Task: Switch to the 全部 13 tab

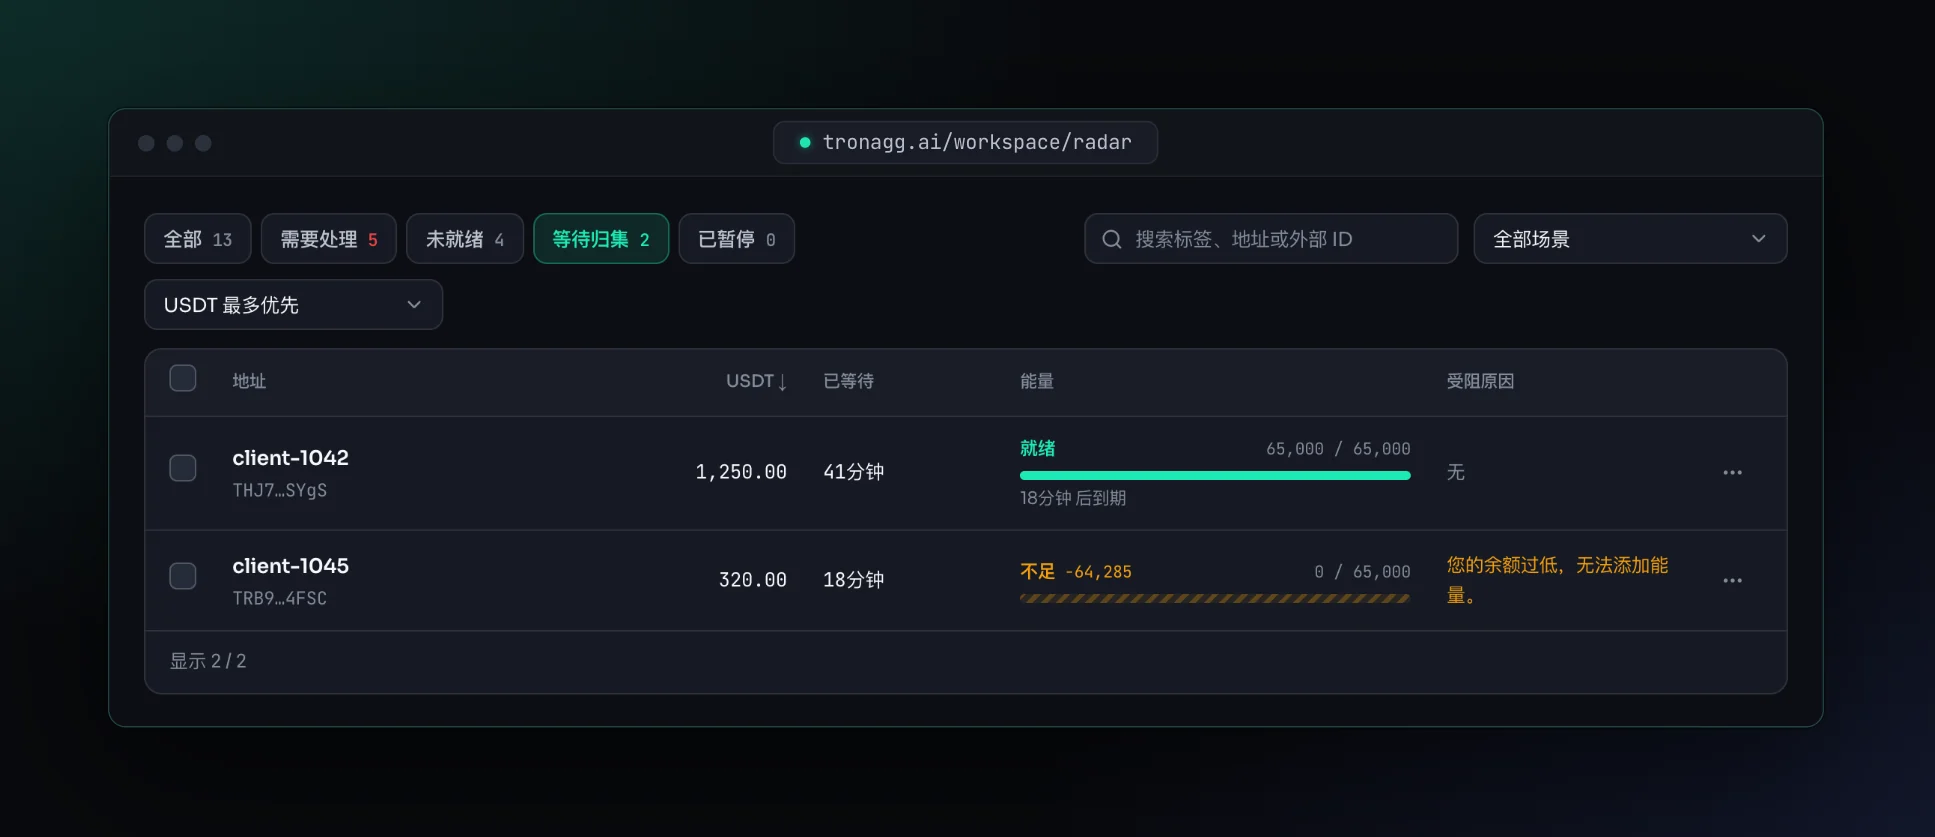Action: [x=198, y=239]
